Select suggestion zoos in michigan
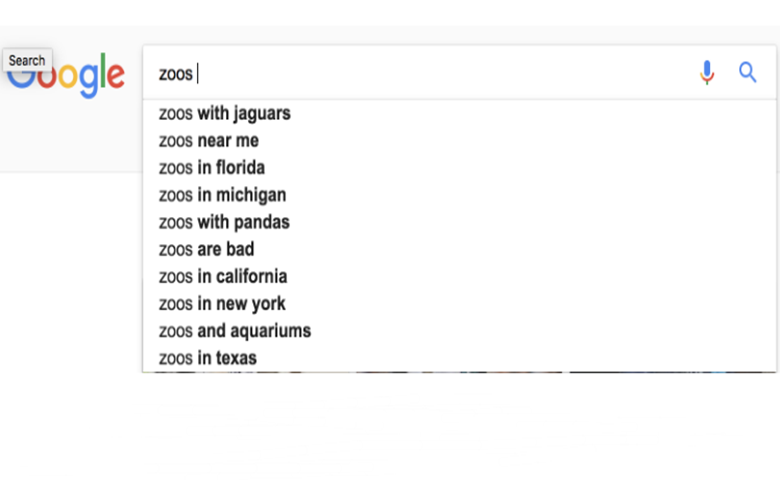This screenshot has width=780, height=480. [459, 195]
